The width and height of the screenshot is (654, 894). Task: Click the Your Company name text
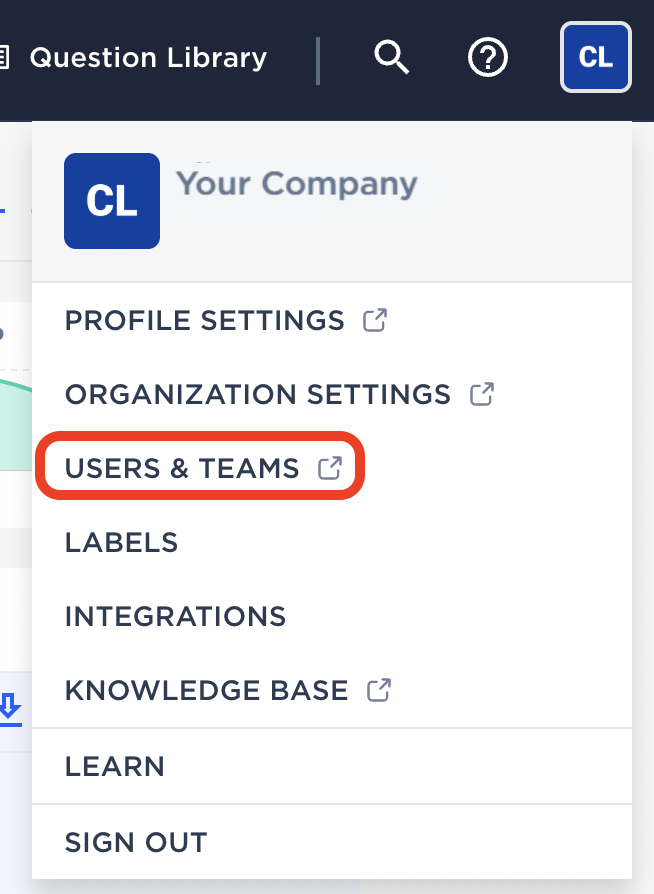pos(296,185)
